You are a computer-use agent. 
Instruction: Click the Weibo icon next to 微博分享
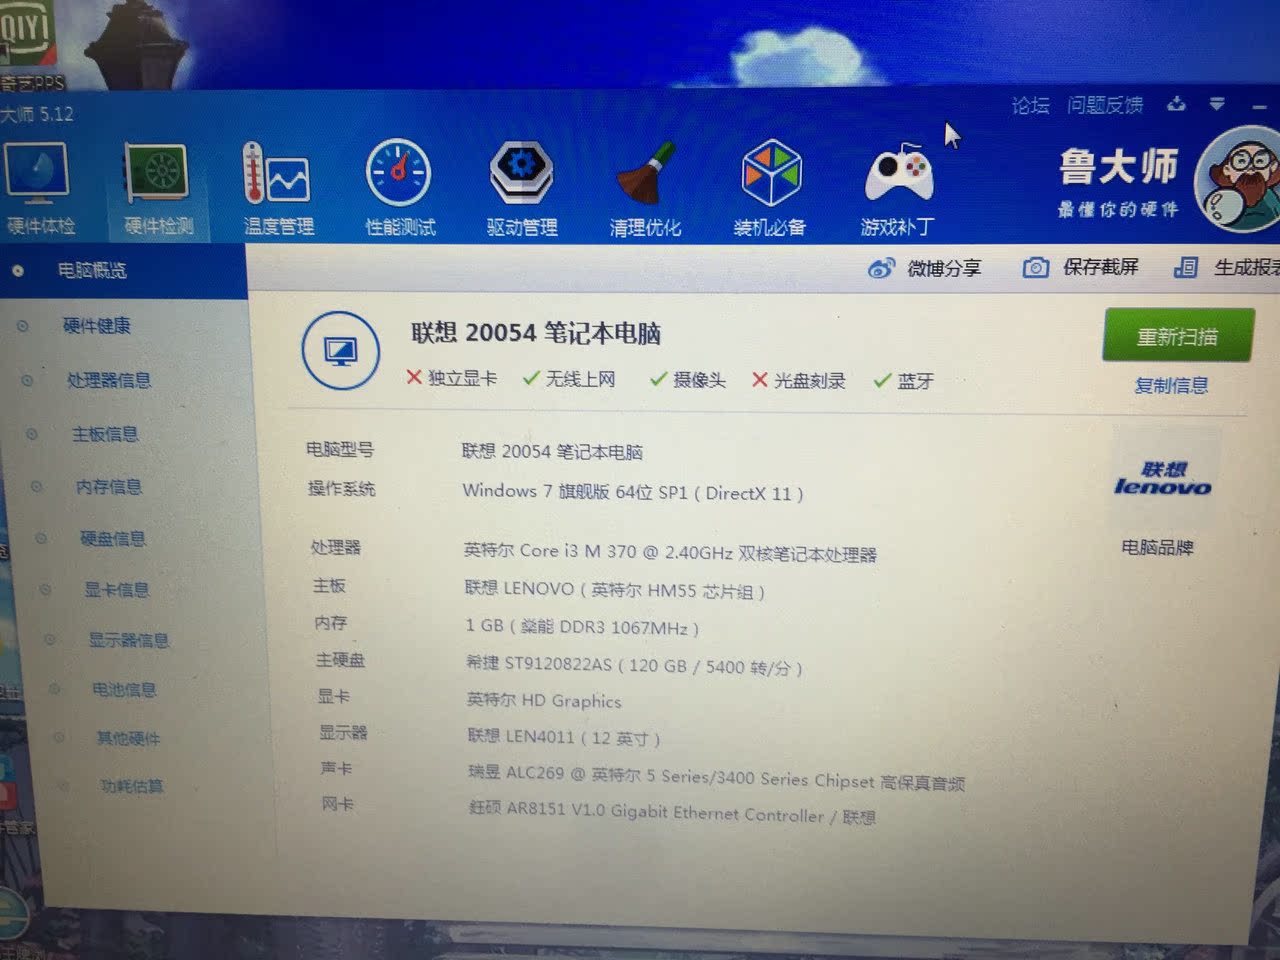[x=881, y=268]
